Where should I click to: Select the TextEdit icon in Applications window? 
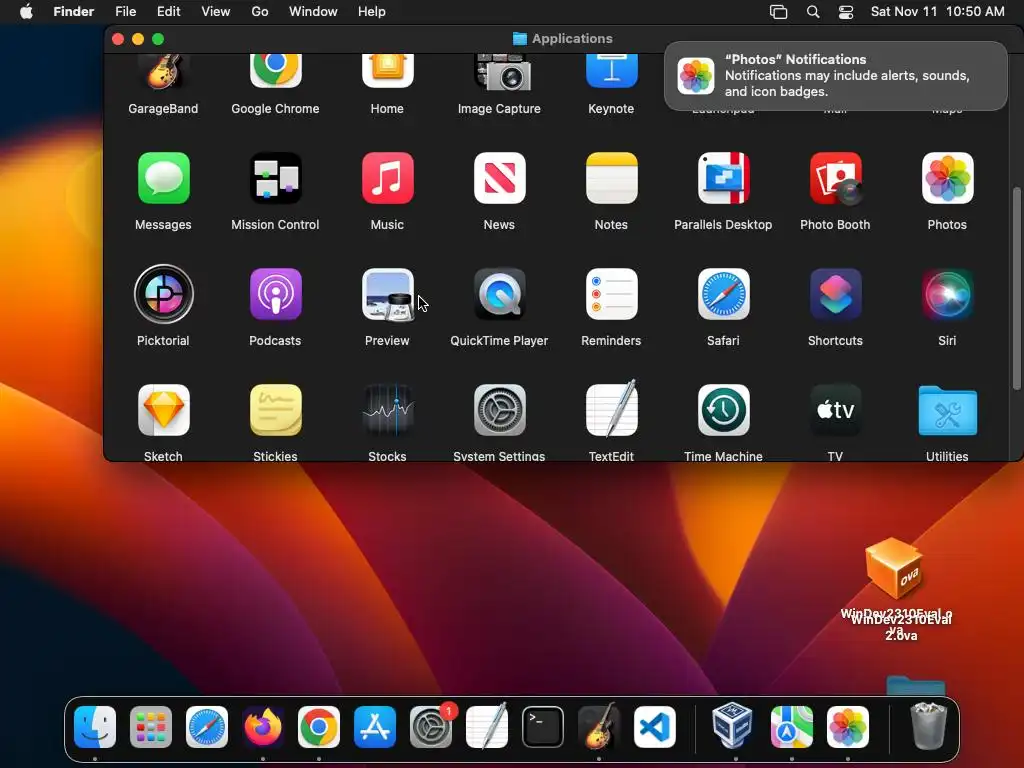(x=611, y=409)
